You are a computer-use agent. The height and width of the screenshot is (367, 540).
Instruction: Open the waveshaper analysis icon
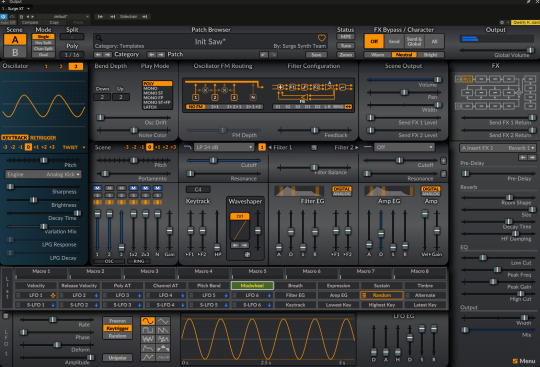(247, 254)
